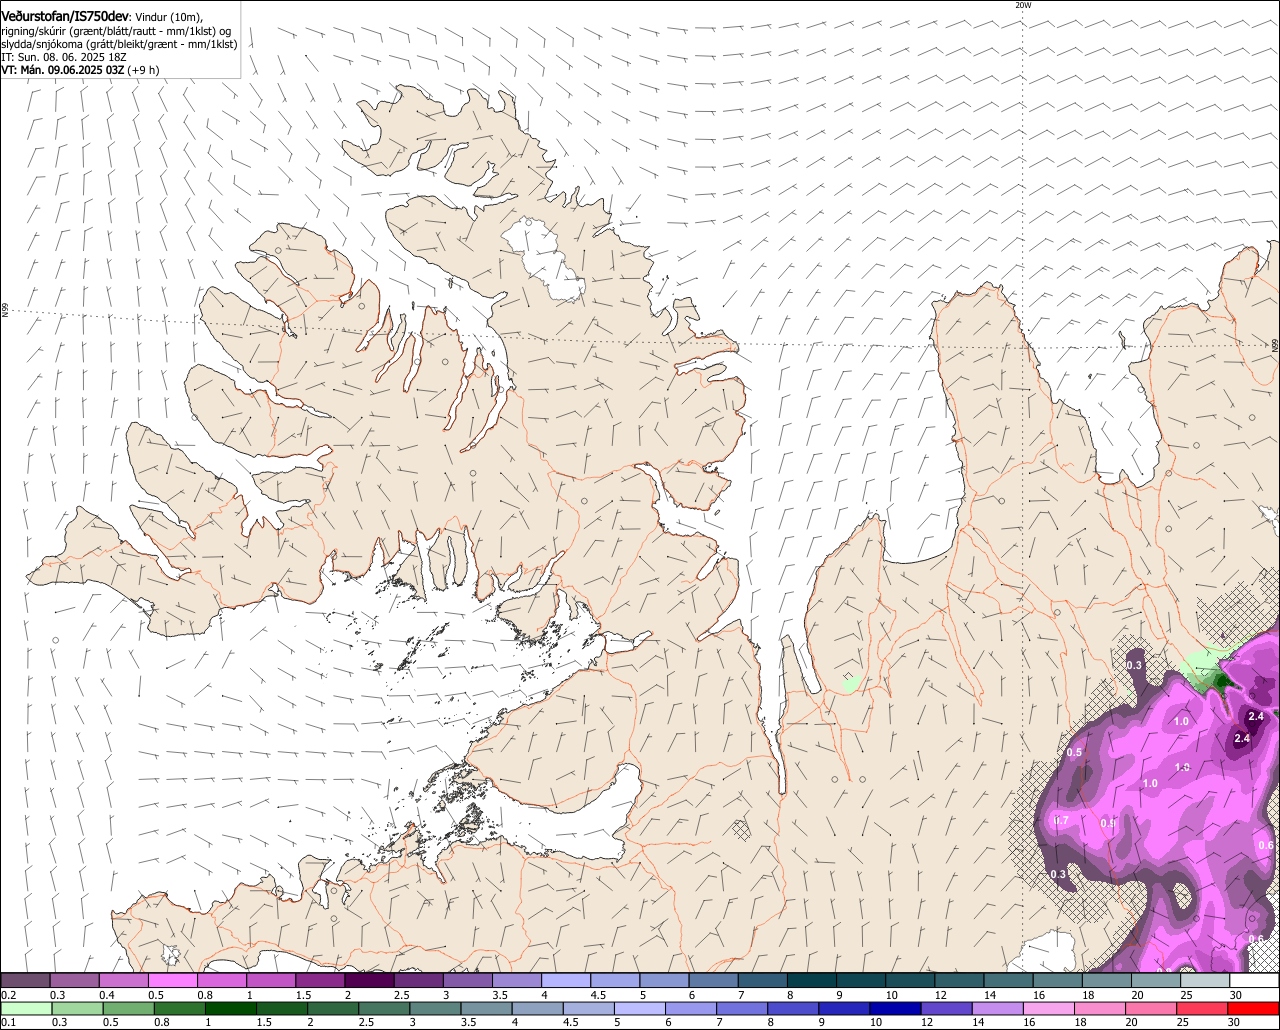The height and width of the screenshot is (1030, 1280).
Task: Click the '(+9 h)' forecast offset text
Action: [144, 70]
